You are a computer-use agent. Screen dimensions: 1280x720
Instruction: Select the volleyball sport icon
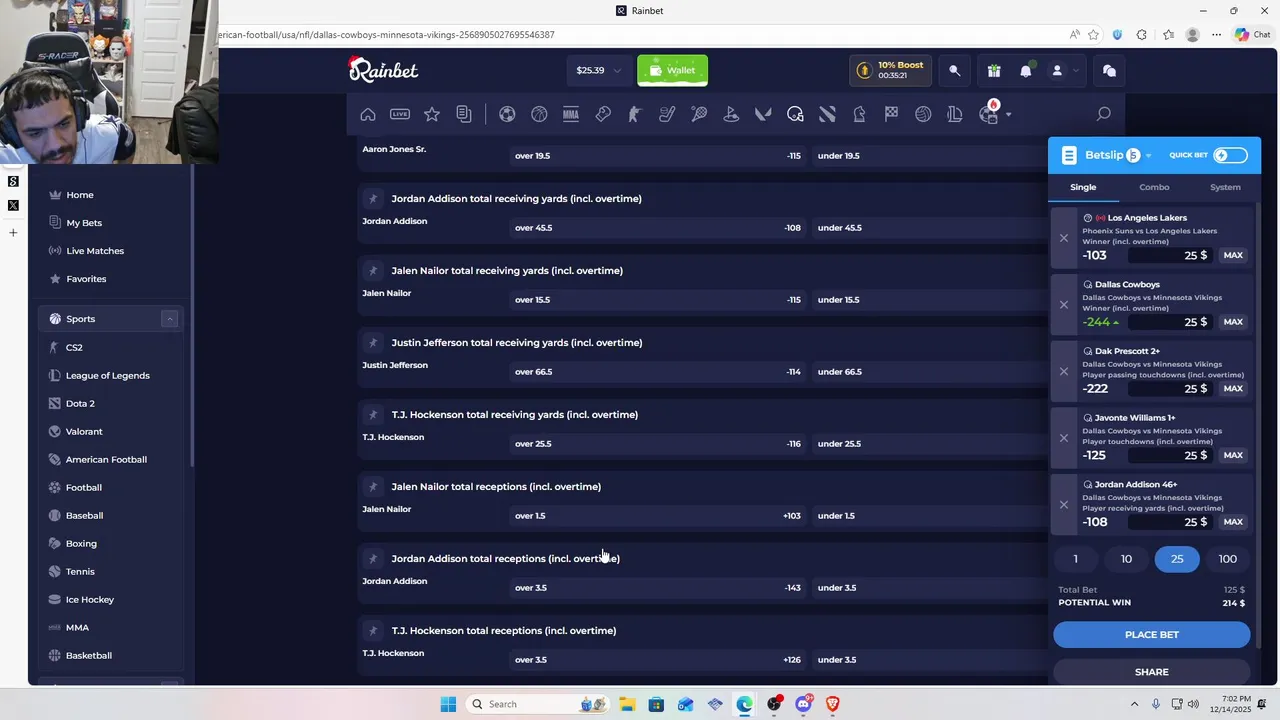[923, 114]
